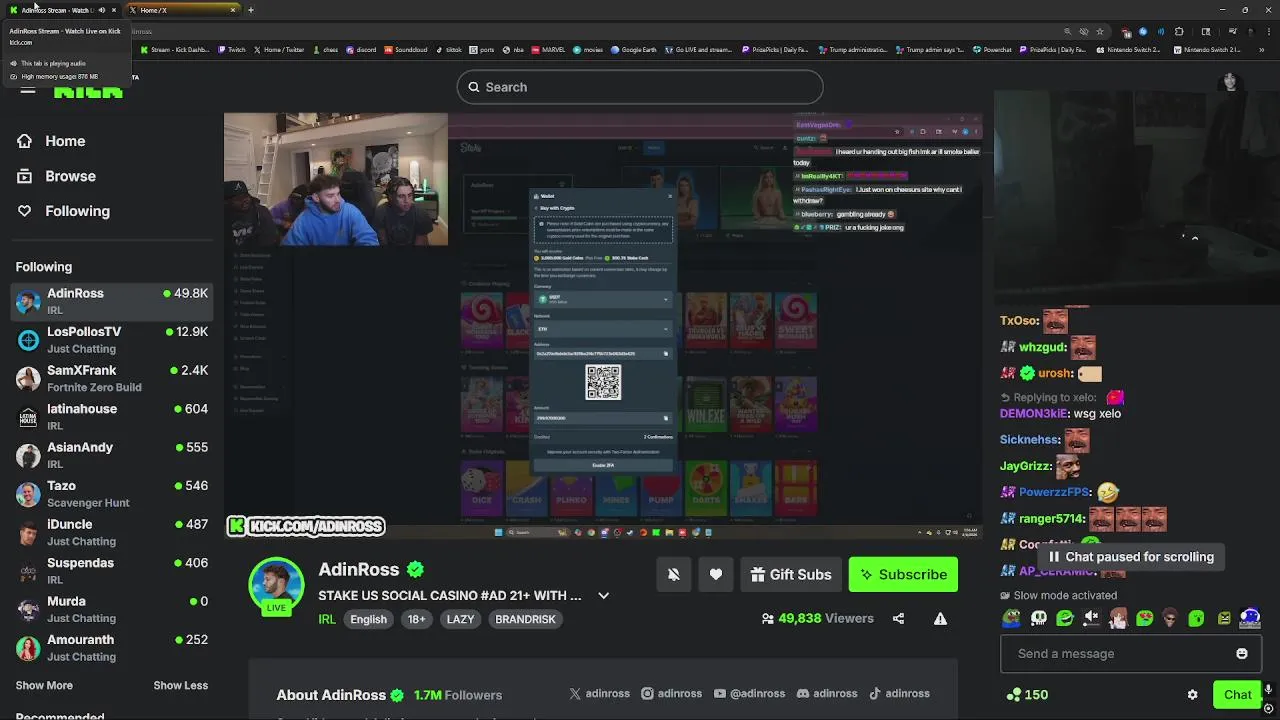This screenshot has width=1280, height=720.
Task: Insert anime girl quick emote
Action: (x=1118, y=618)
